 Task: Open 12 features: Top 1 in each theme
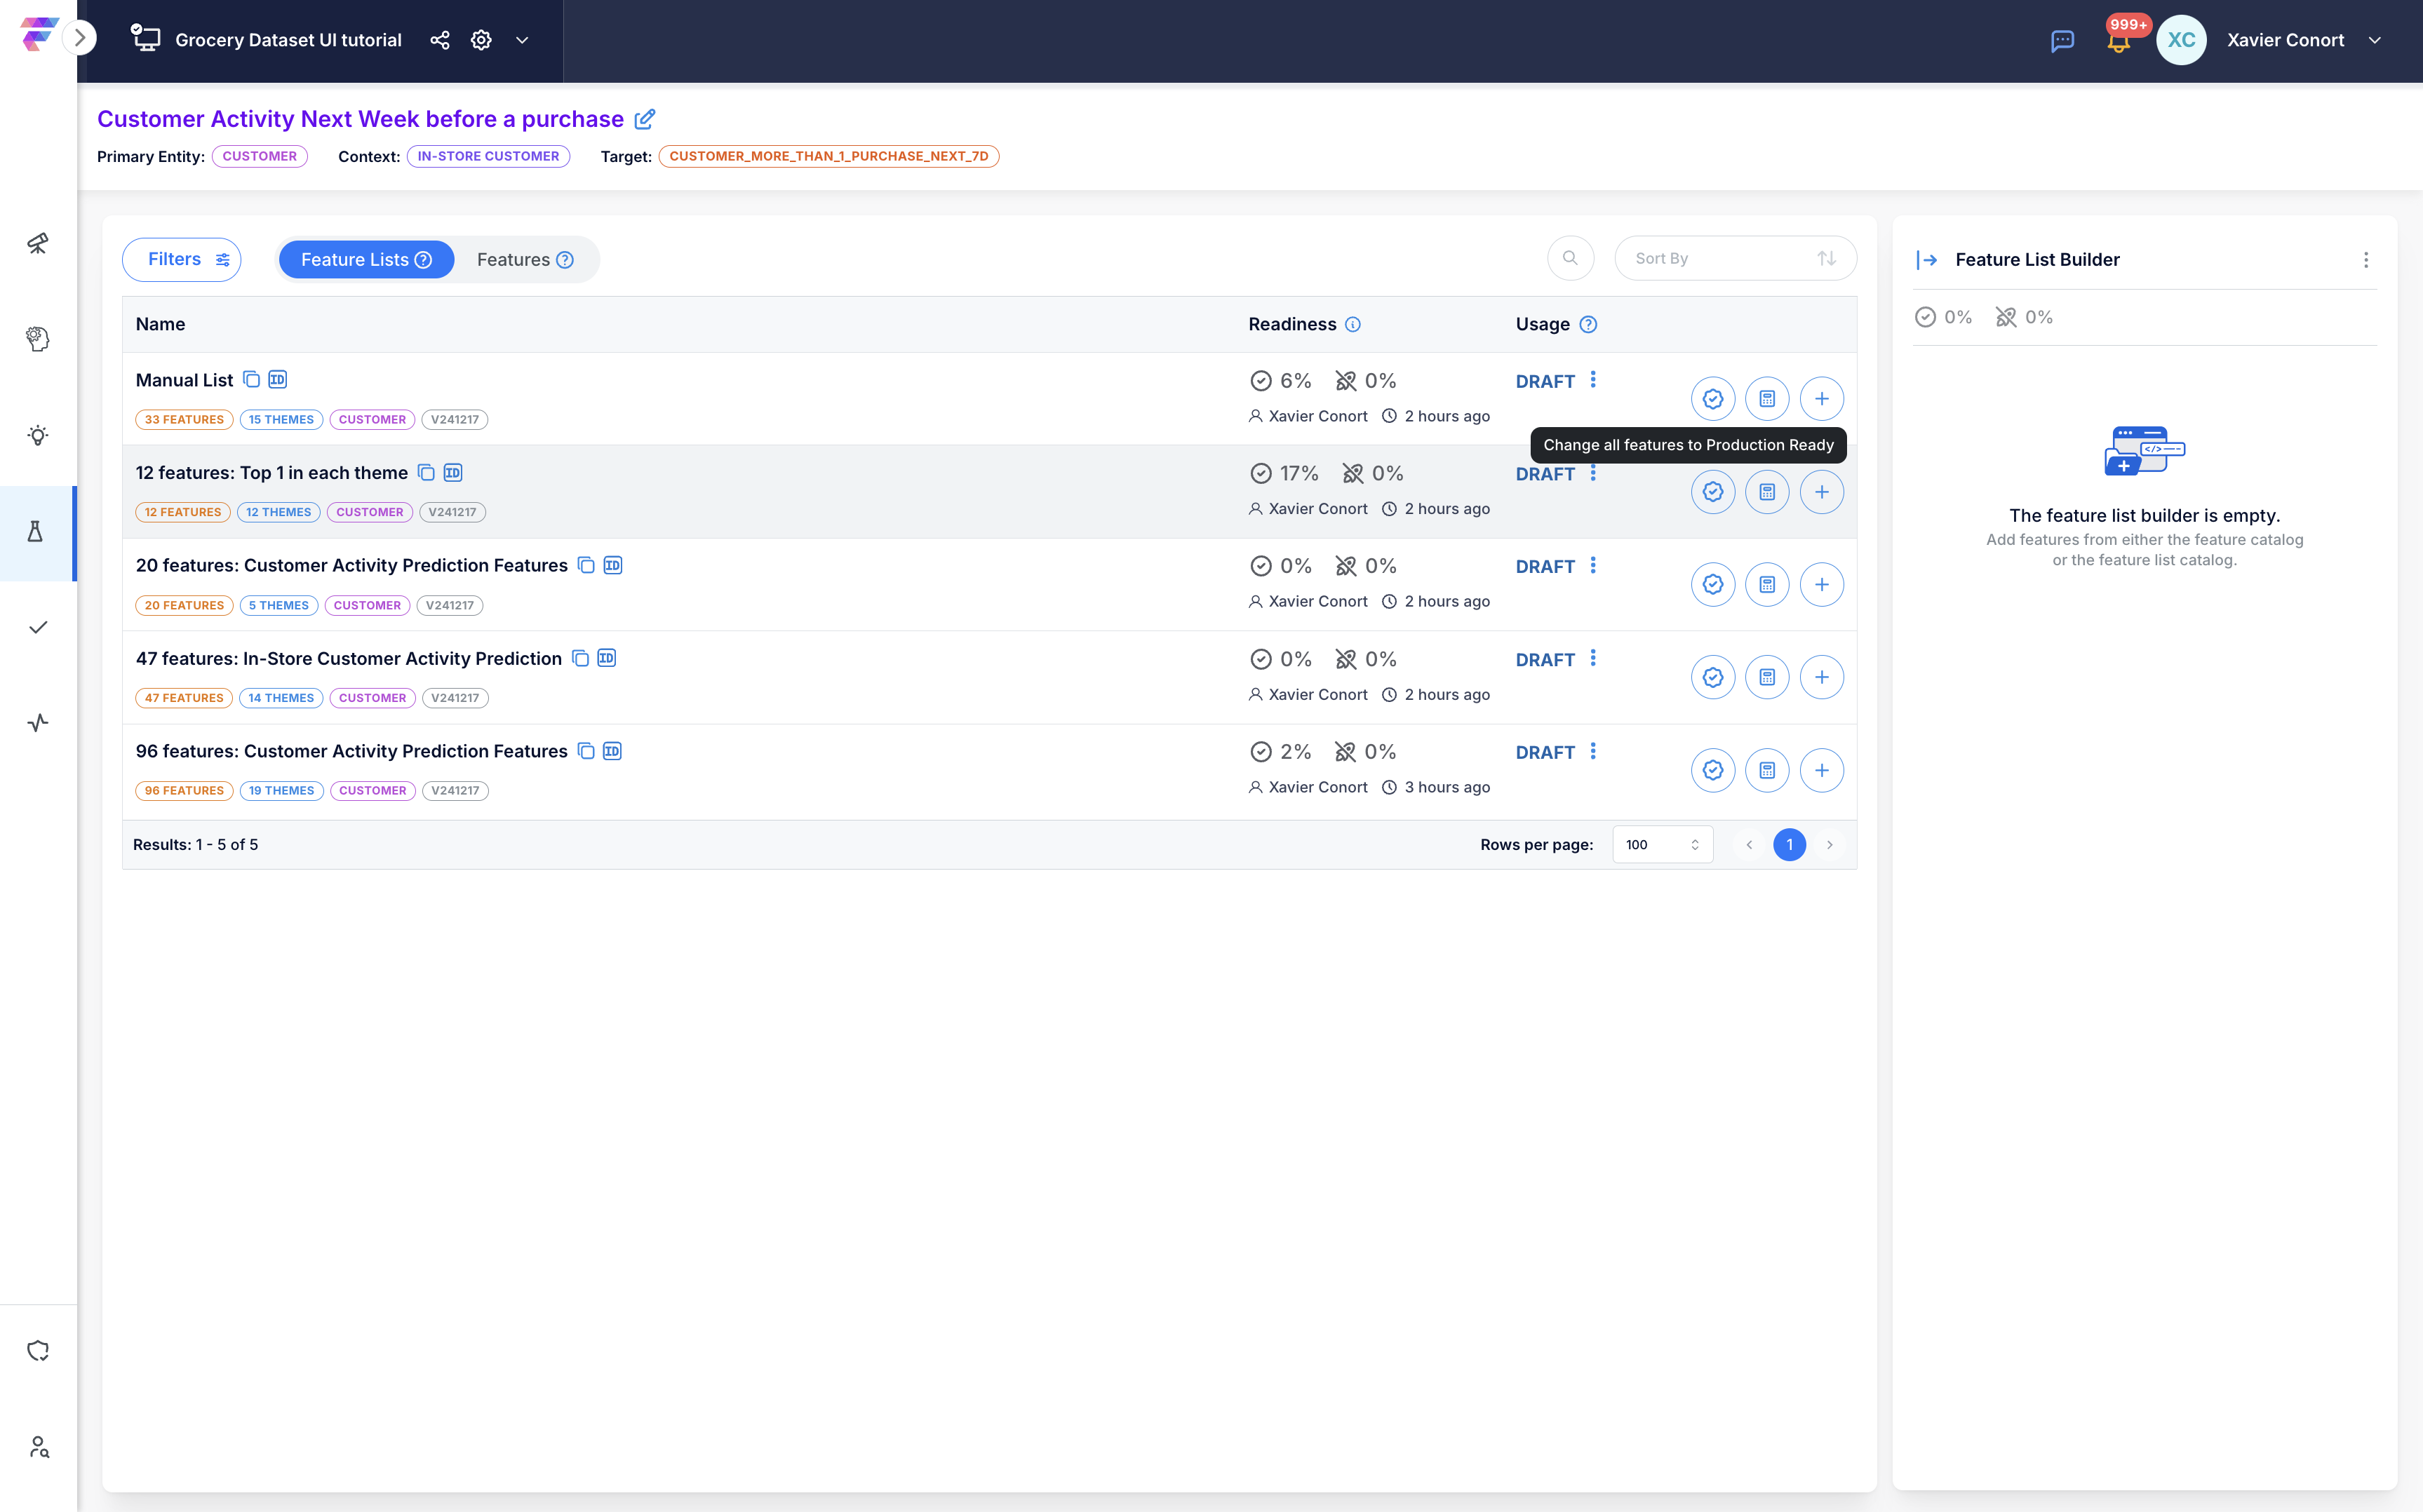pyautogui.click(x=272, y=473)
